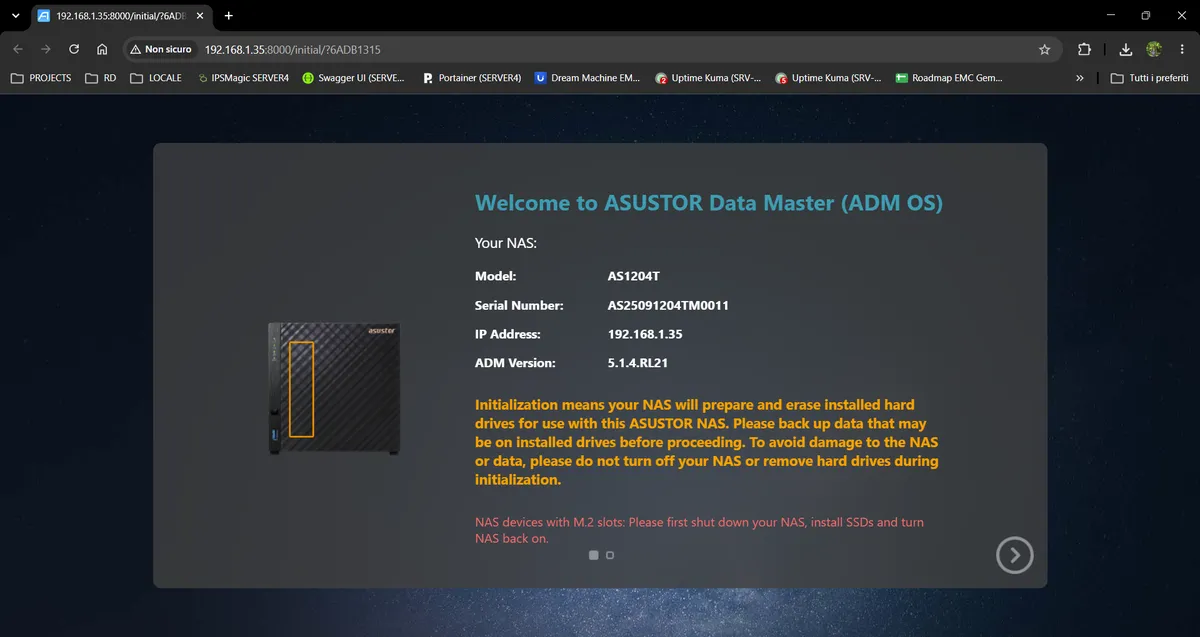Click the ADM version 5.1.4.RL21
The height and width of the screenshot is (637, 1200).
click(x=637, y=363)
